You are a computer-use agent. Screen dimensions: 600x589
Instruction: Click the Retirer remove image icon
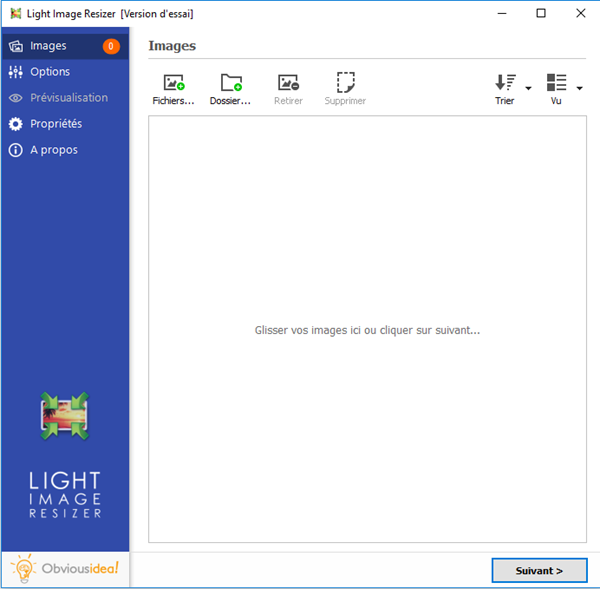pyautogui.click(x=288, y=83)
